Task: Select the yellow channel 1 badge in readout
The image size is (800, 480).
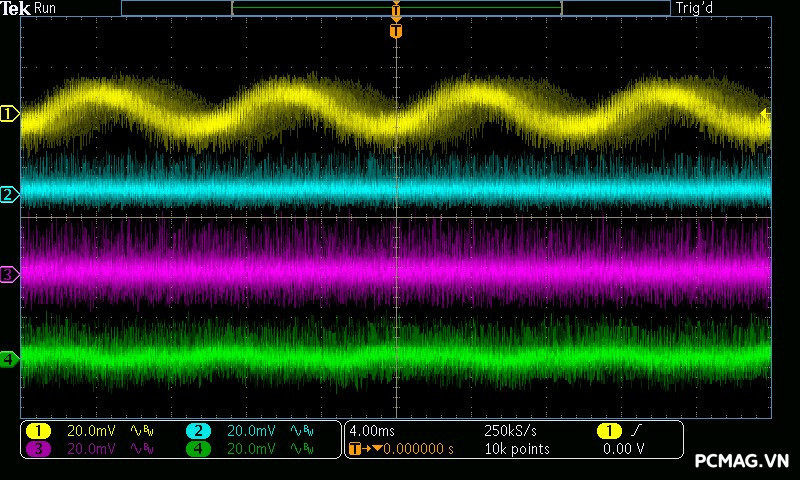Action: (x=38, y=431)
